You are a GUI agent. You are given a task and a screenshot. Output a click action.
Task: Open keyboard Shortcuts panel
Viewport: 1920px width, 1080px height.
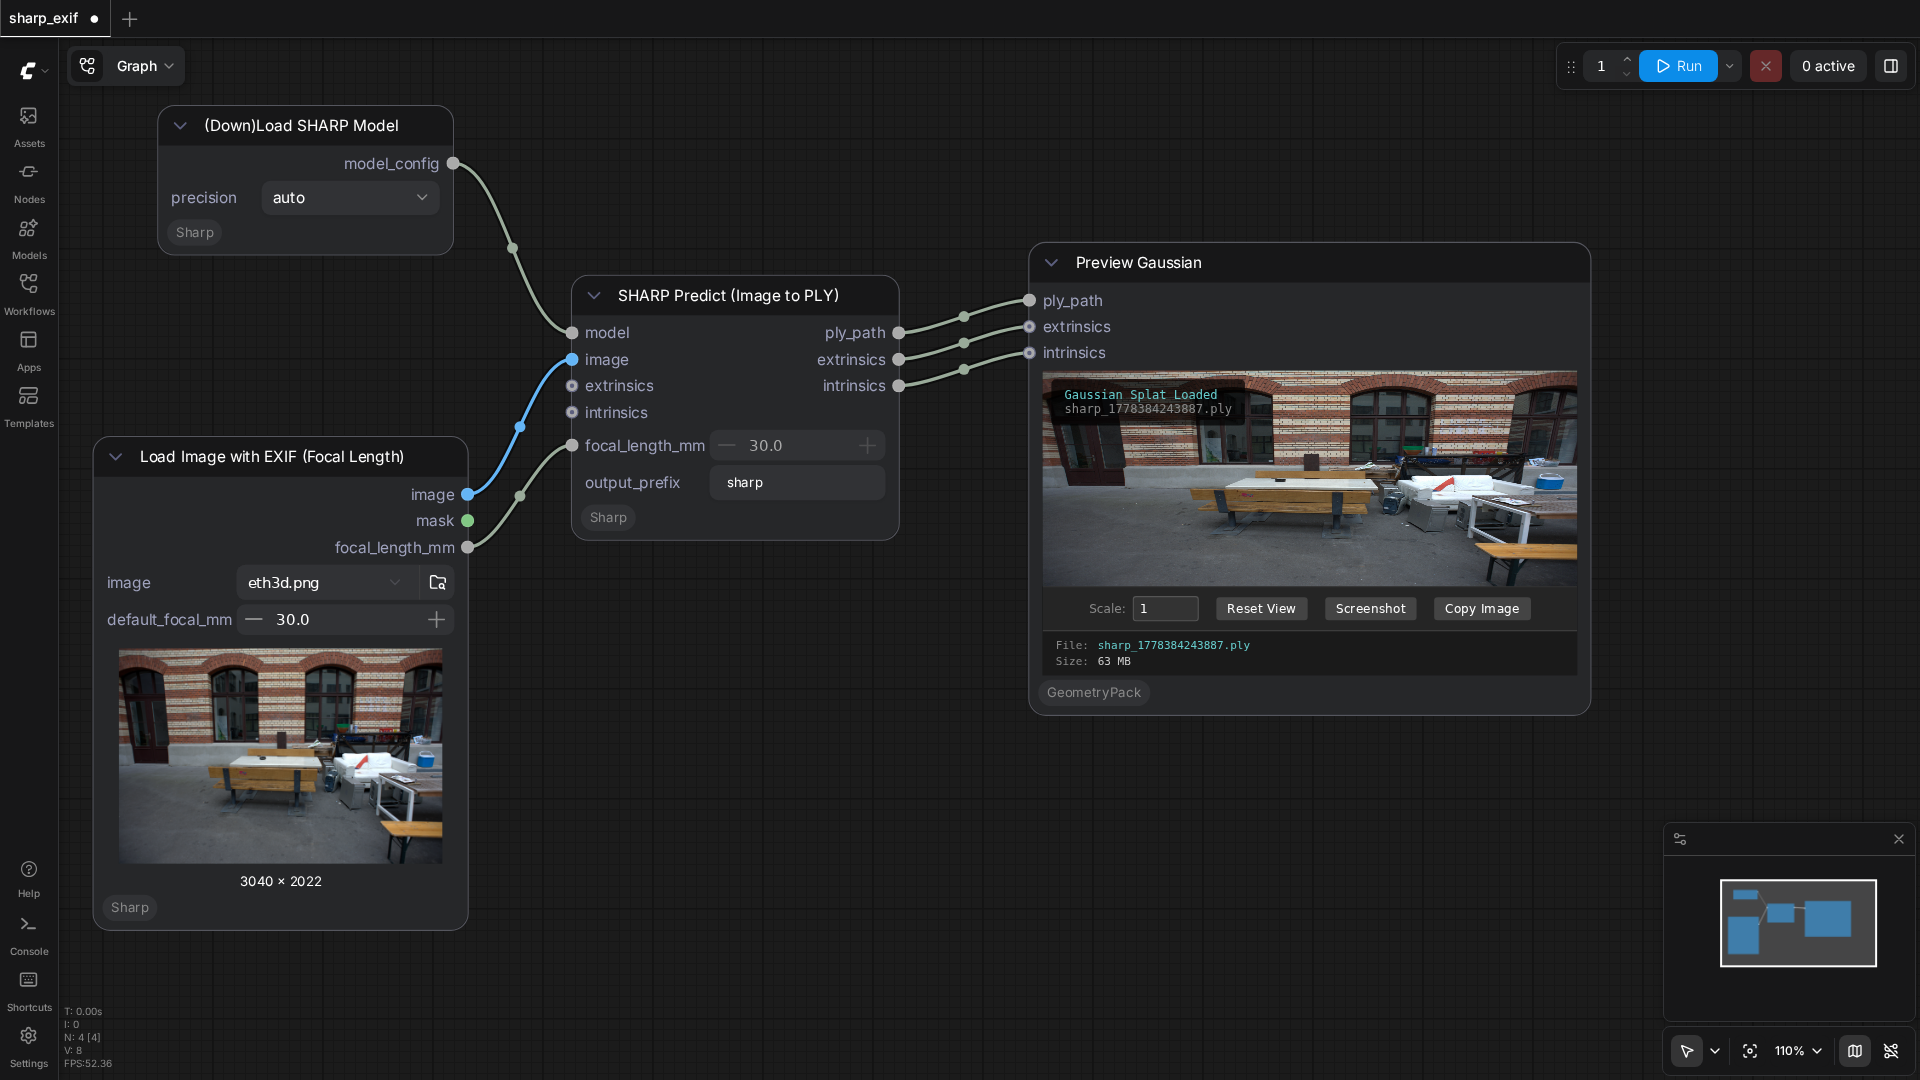click(x=29, y=991)
